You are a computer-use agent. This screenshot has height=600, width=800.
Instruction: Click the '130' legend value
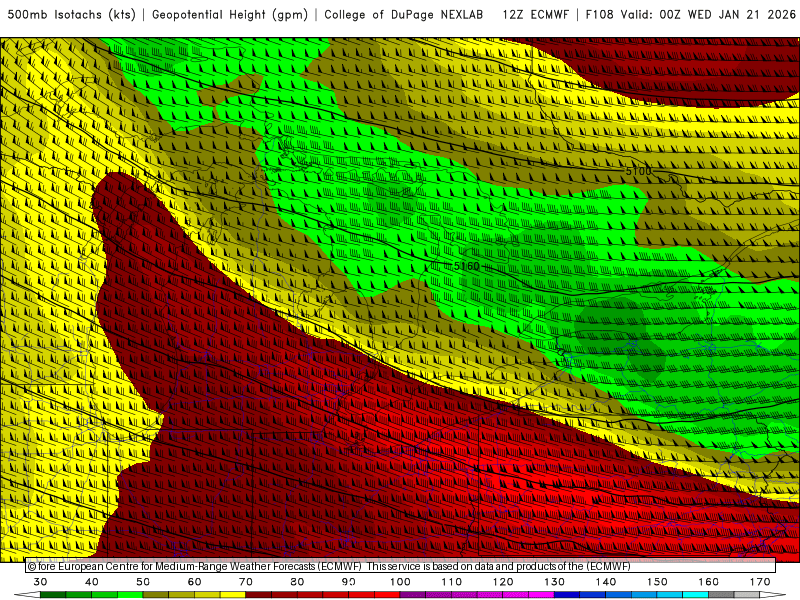coord(555,582)
